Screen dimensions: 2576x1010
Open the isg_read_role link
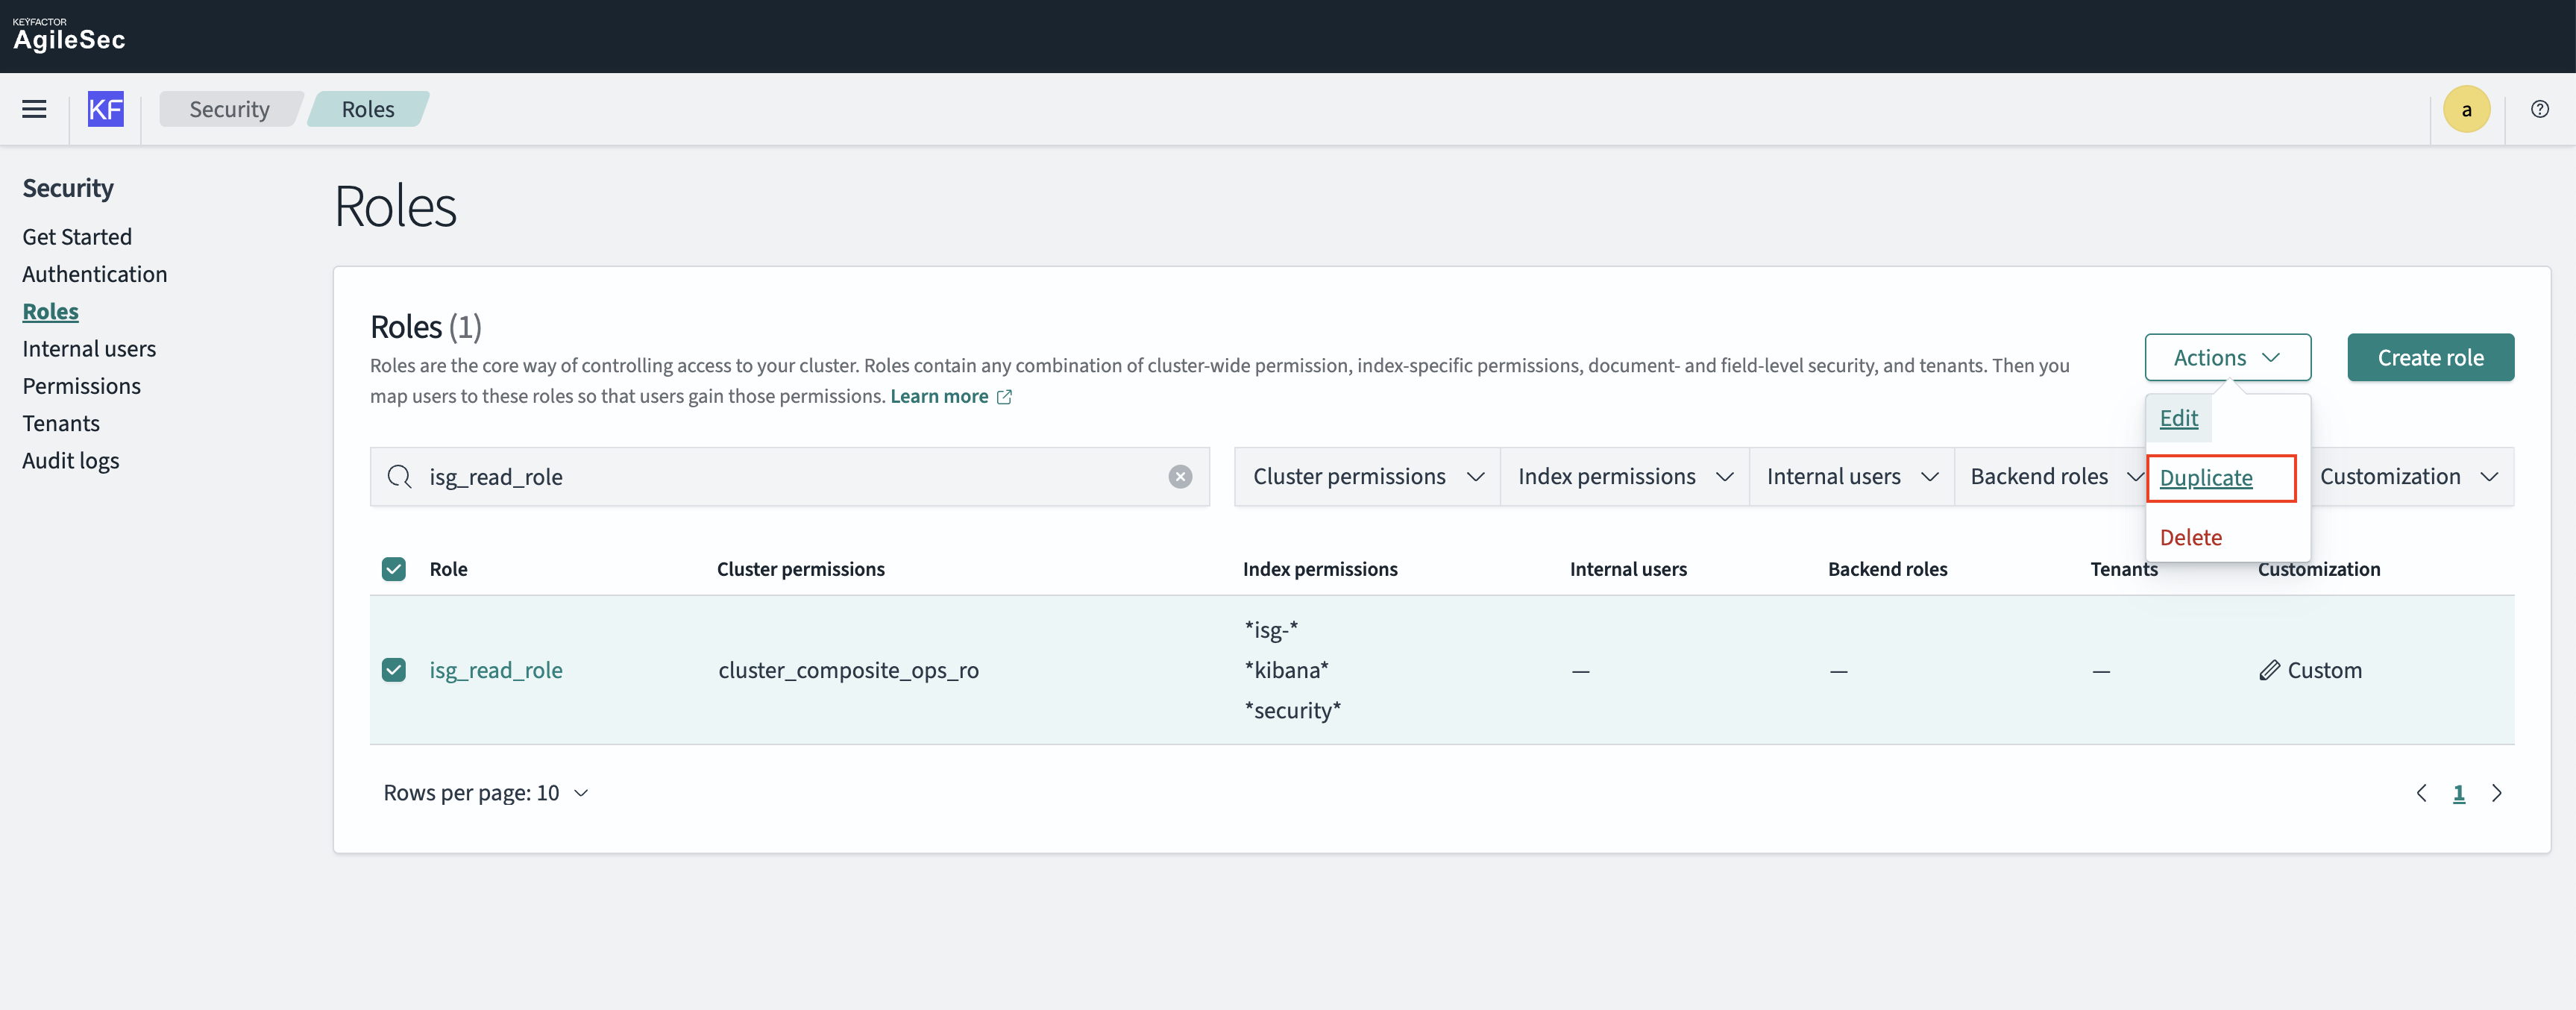click(496, 670)
